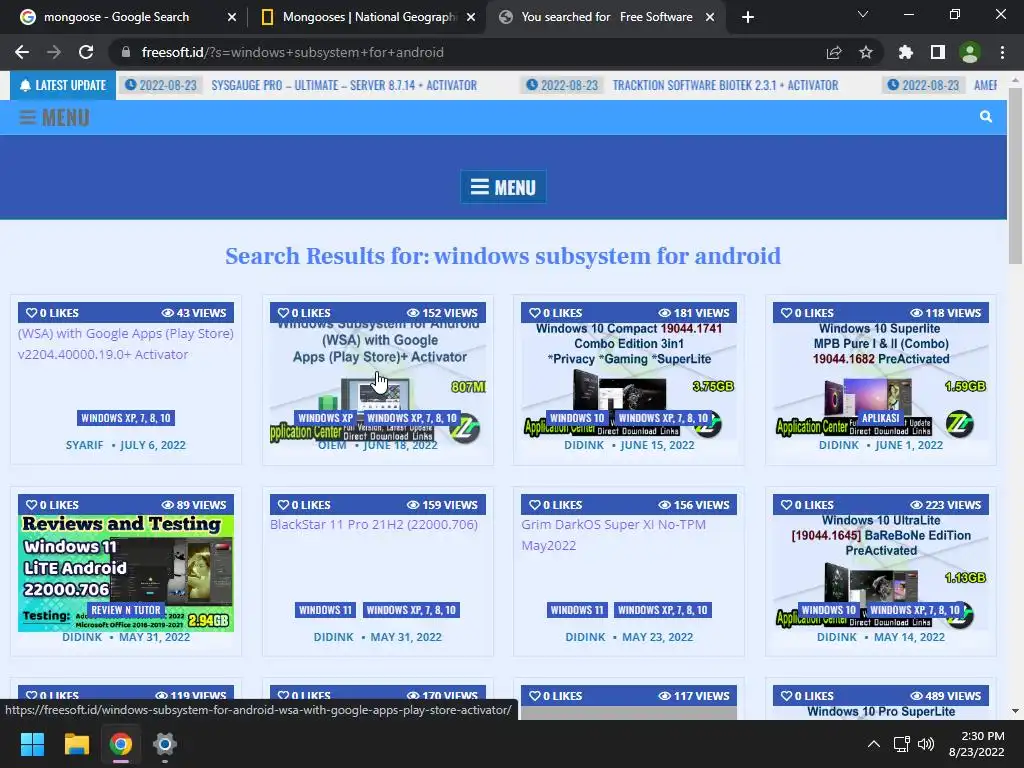Open the volume speaker tray icon
Image resolution: width=1024 pixels, height=768 pixels.
(x=926, y=744)
